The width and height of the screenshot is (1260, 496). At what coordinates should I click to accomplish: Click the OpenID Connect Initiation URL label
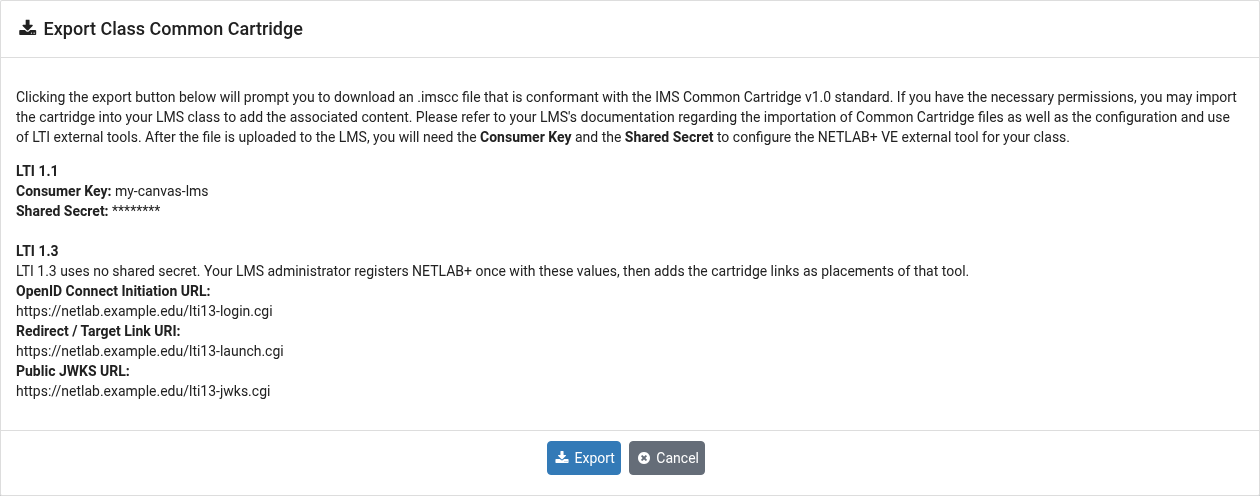coord(113,291)
